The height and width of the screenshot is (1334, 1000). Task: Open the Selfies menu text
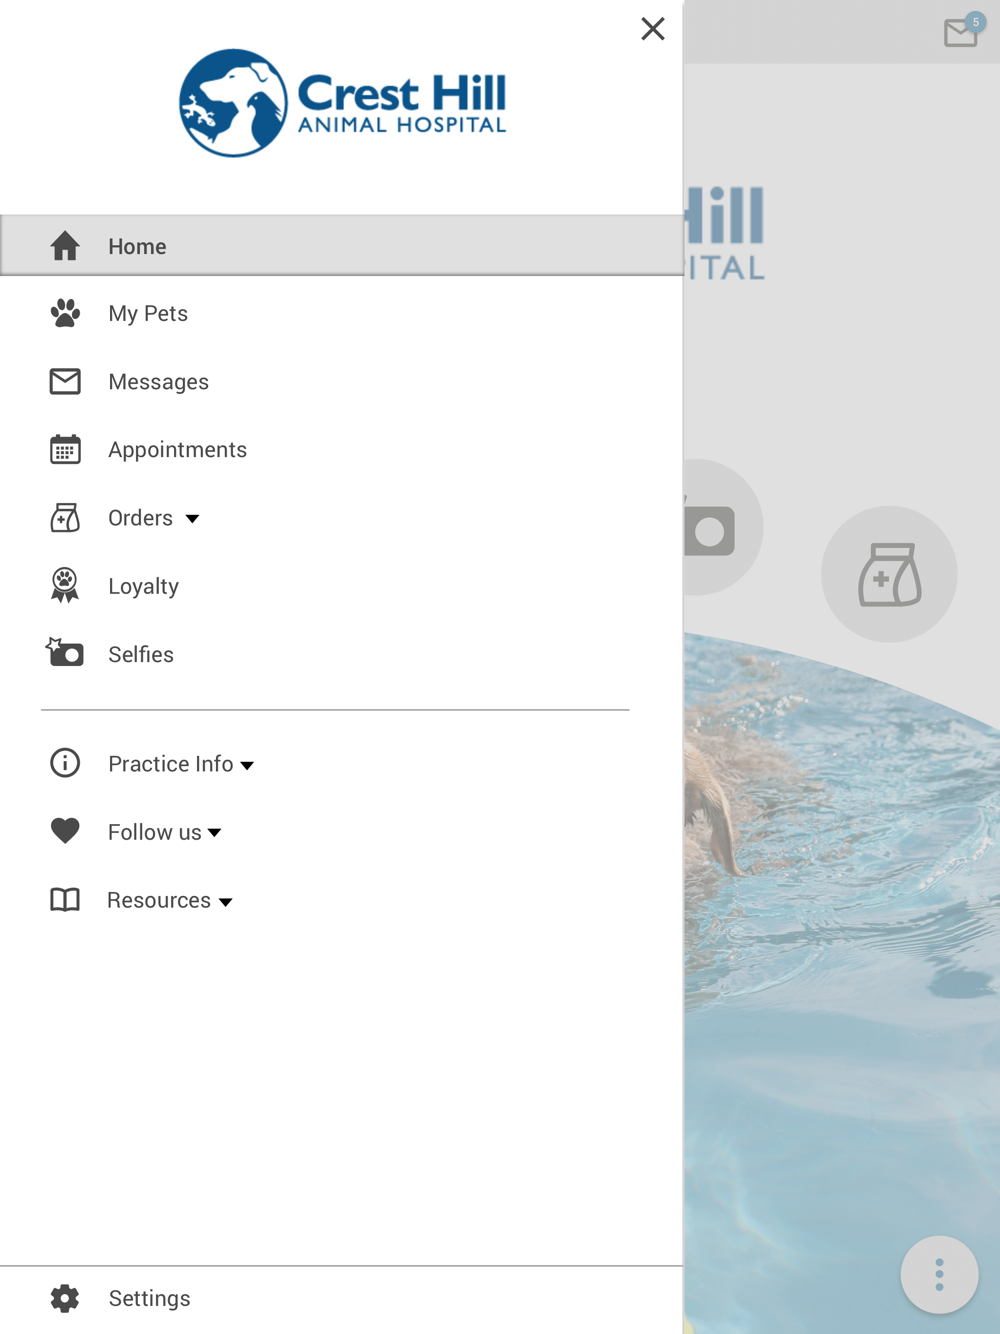[141, 654]
